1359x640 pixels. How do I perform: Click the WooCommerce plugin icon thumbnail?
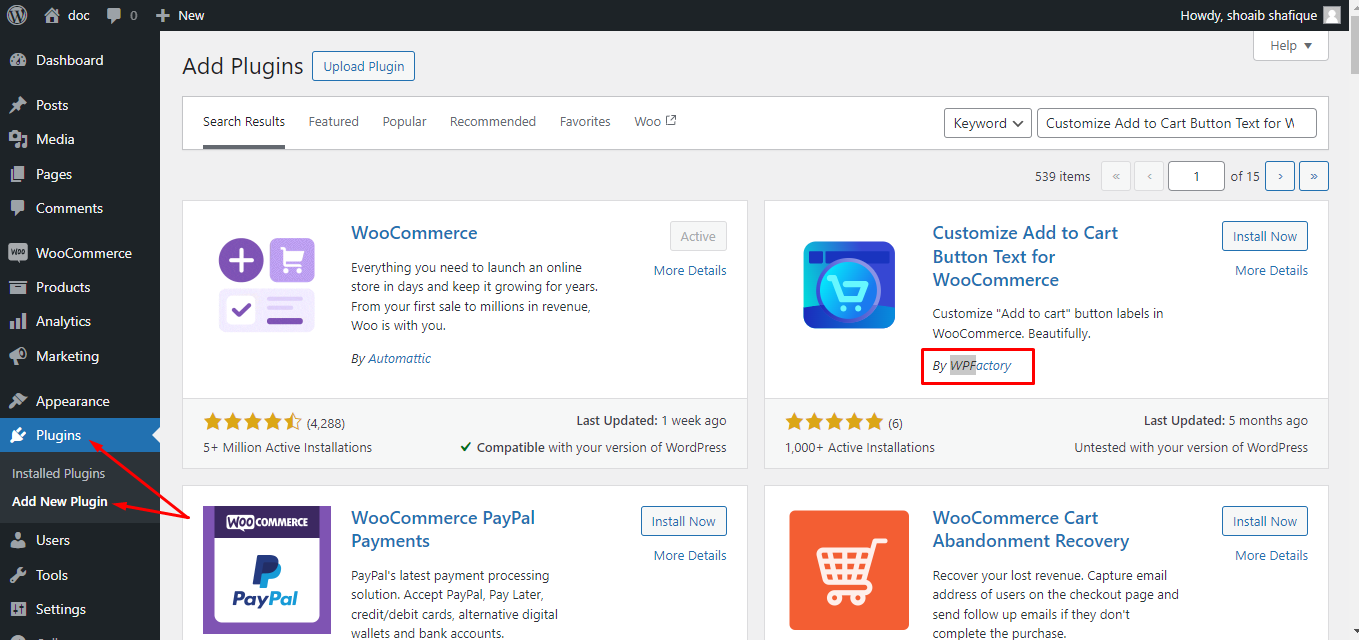click(267, 285)
